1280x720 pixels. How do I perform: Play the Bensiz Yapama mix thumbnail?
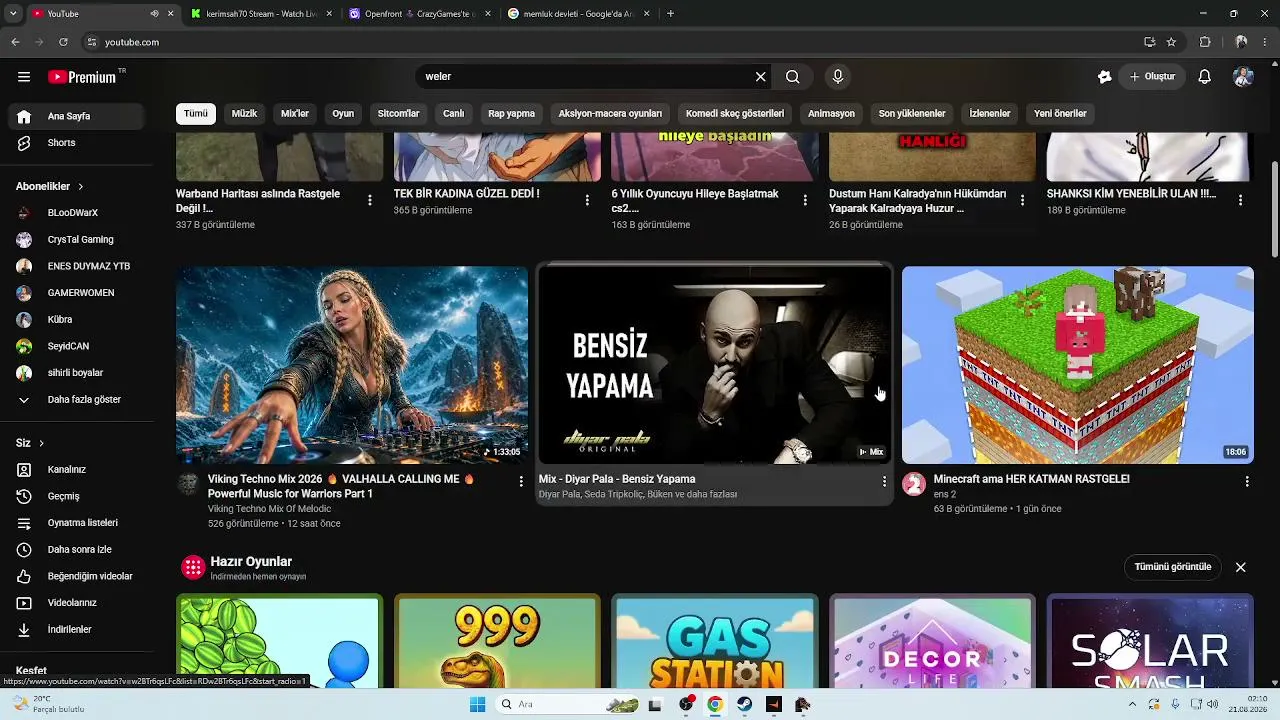pyautogui.click(x=715, y=365)
